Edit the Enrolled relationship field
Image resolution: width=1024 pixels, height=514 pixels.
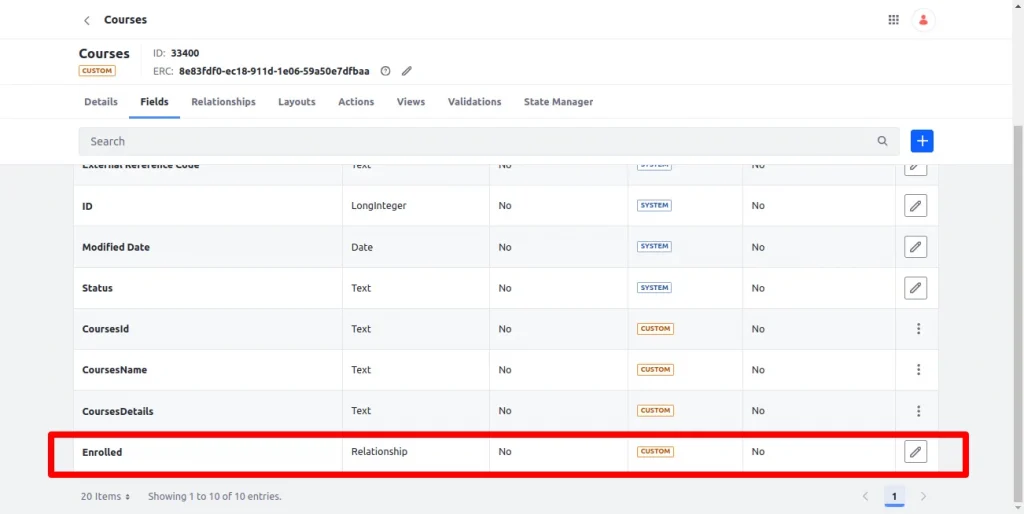click(915, 452)
